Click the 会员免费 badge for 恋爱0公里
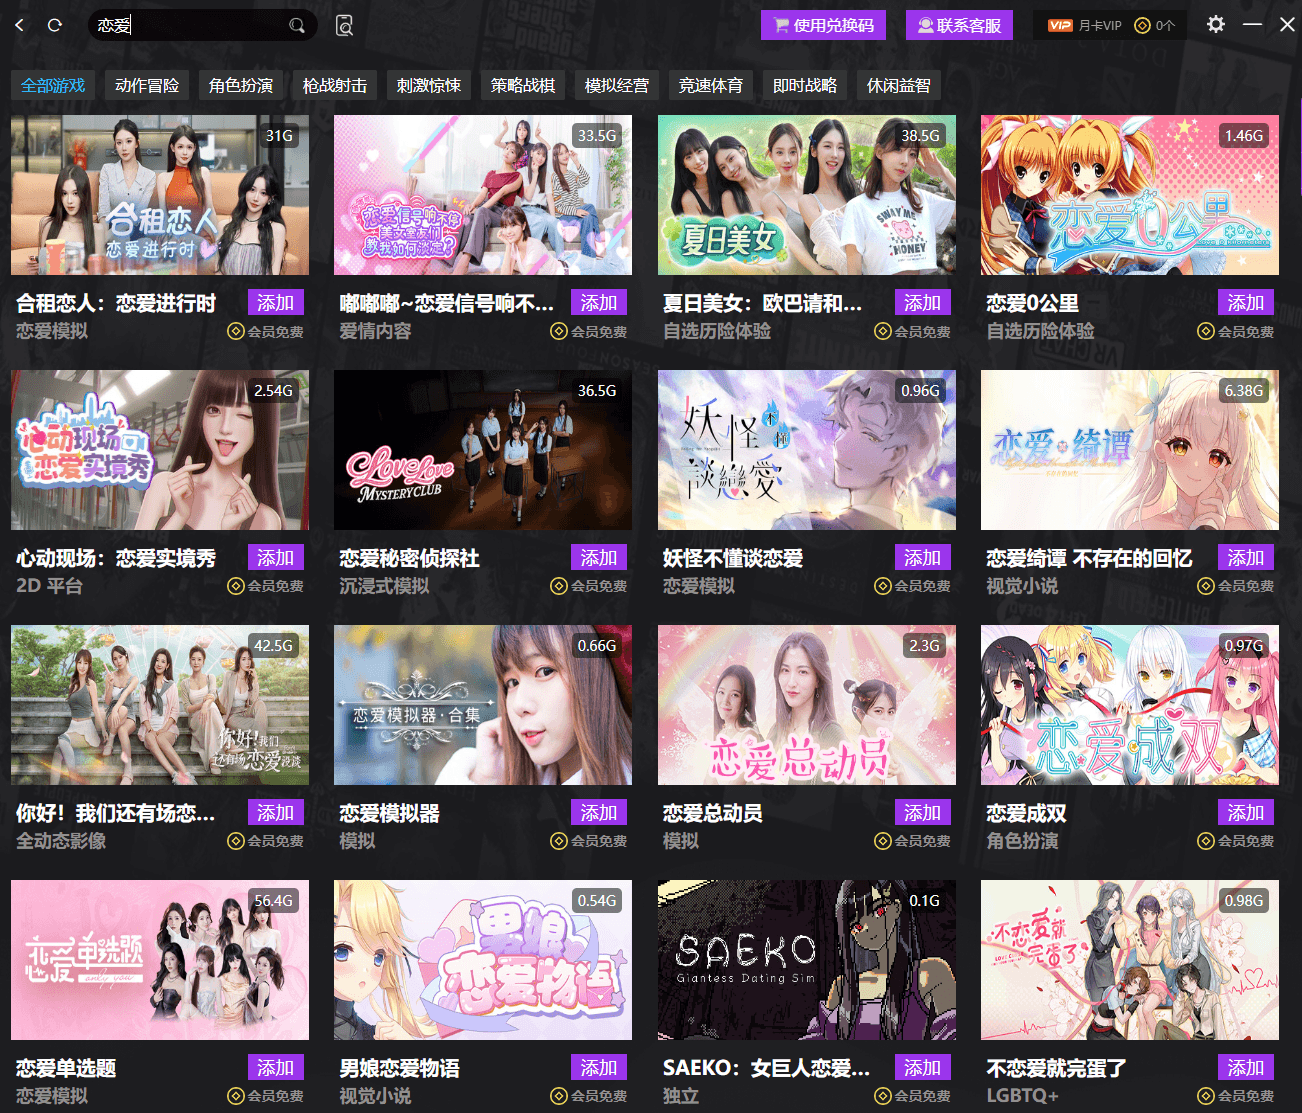 (x=1236, y=331)
